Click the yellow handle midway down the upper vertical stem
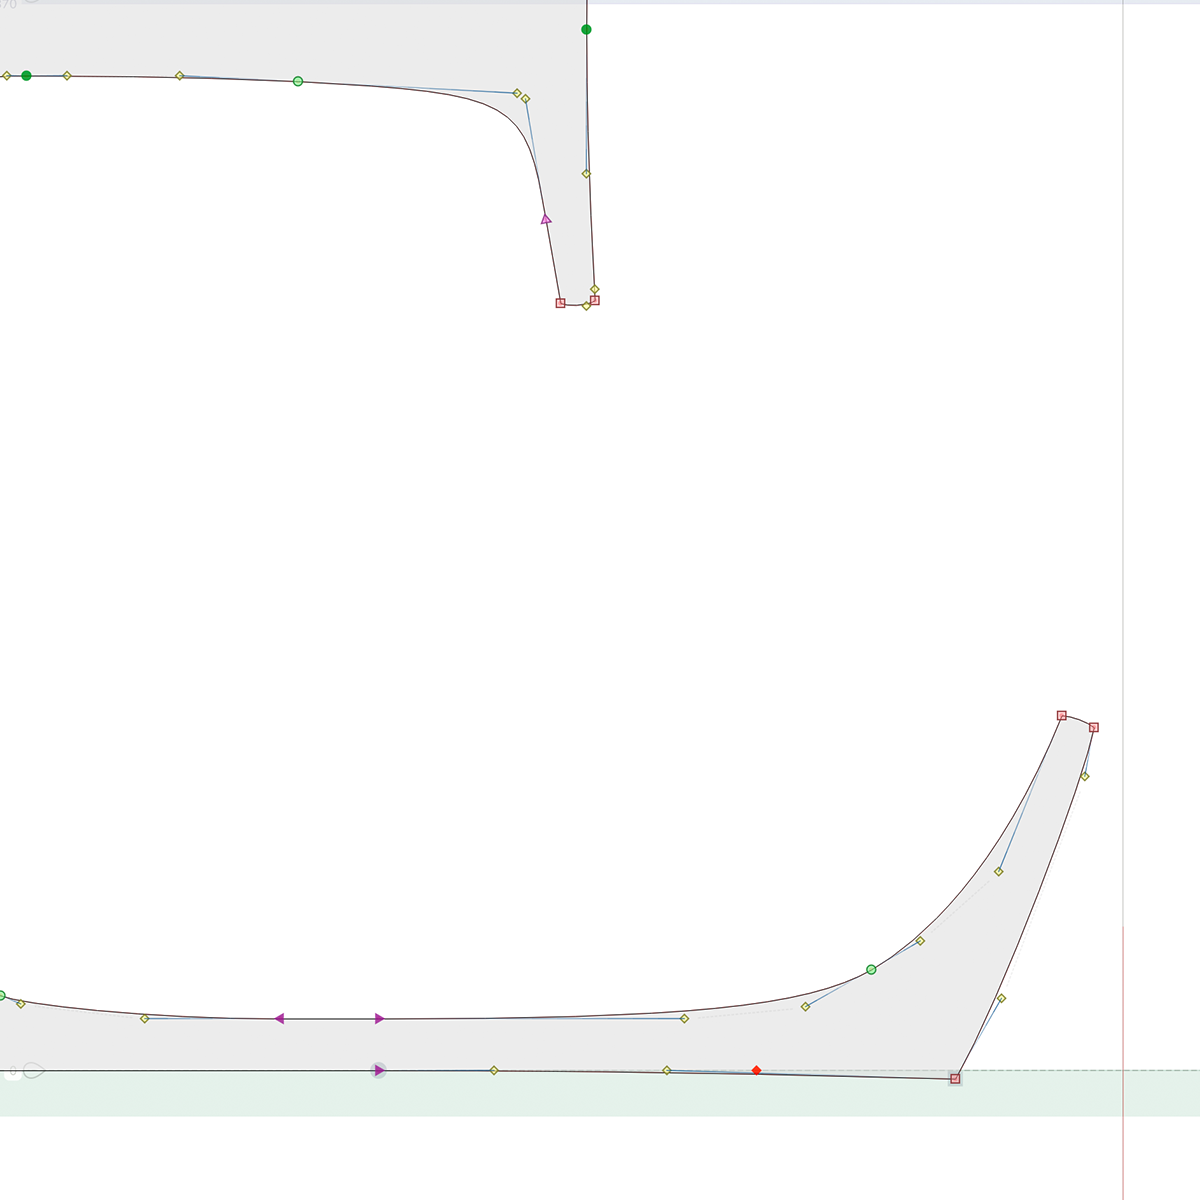 [586, 174]
